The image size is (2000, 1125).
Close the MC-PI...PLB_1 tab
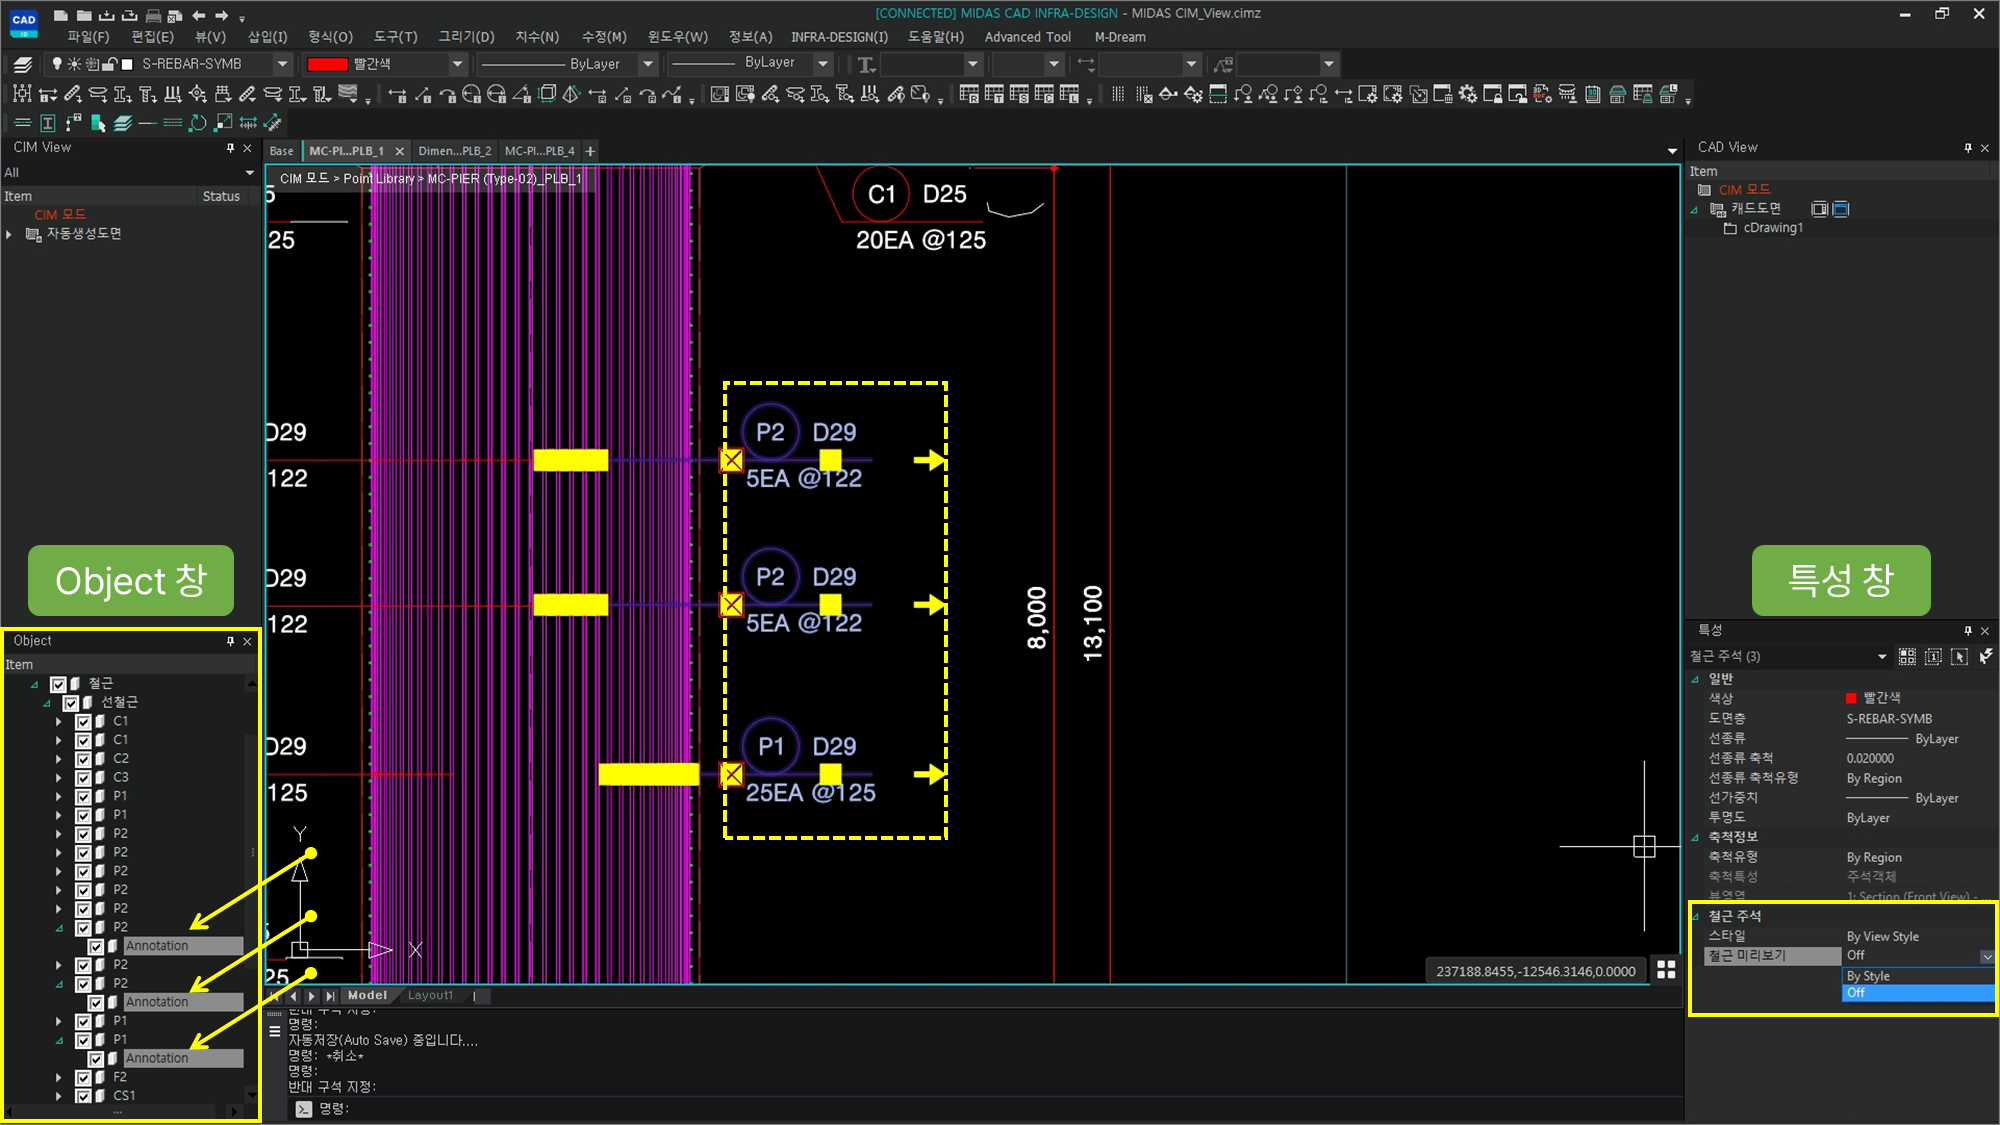coord(399,151)
